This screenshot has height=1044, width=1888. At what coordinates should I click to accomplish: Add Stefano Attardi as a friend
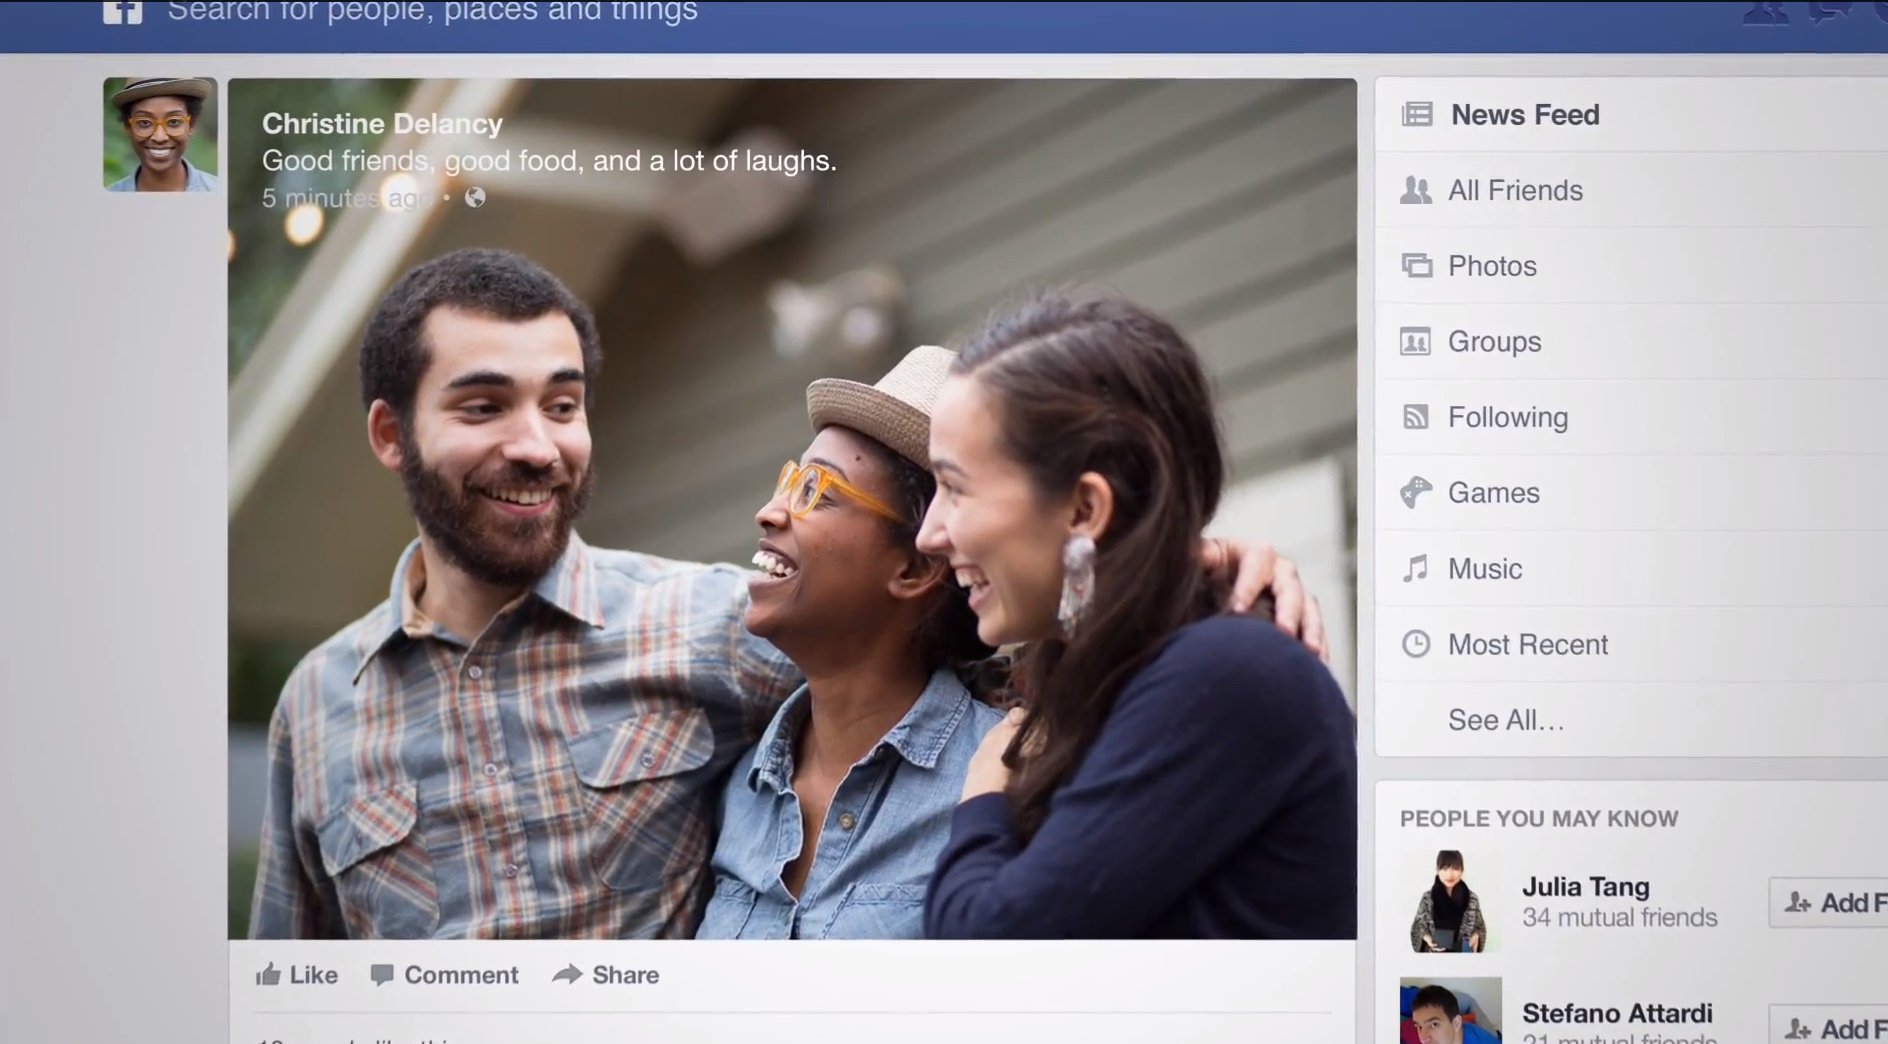pyautogui.click(x=1829, y=1024)
